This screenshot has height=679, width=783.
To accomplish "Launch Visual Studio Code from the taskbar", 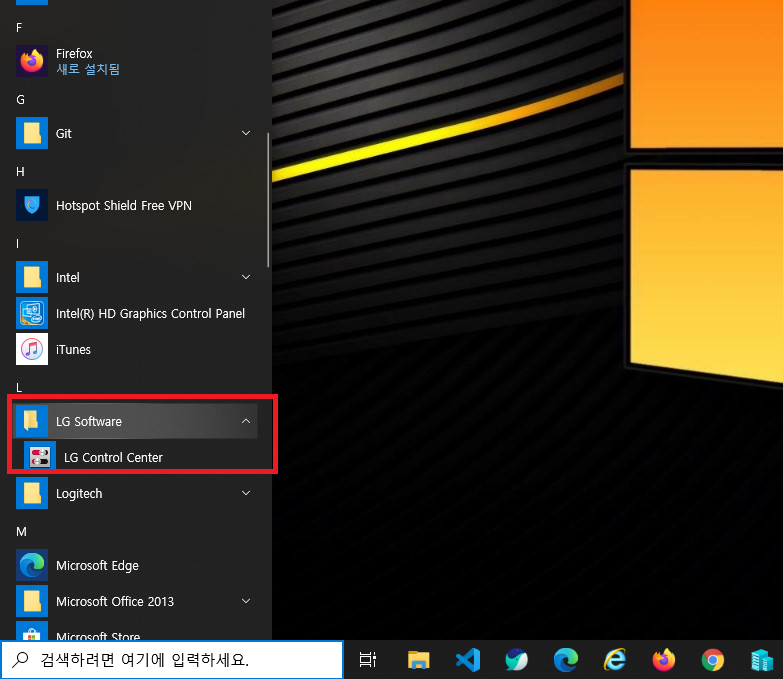I will click(x=468, y=660).
